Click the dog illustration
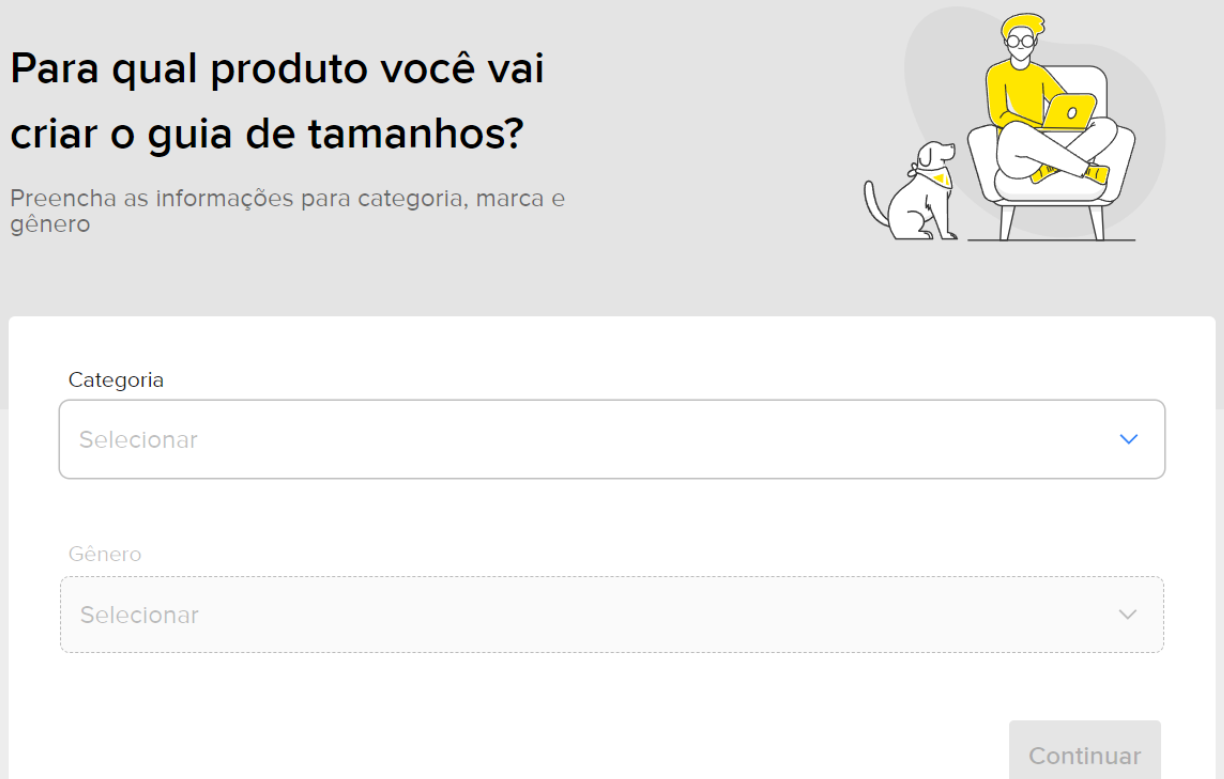Viewport: 1224px width, 779px height. click(910, 191)
